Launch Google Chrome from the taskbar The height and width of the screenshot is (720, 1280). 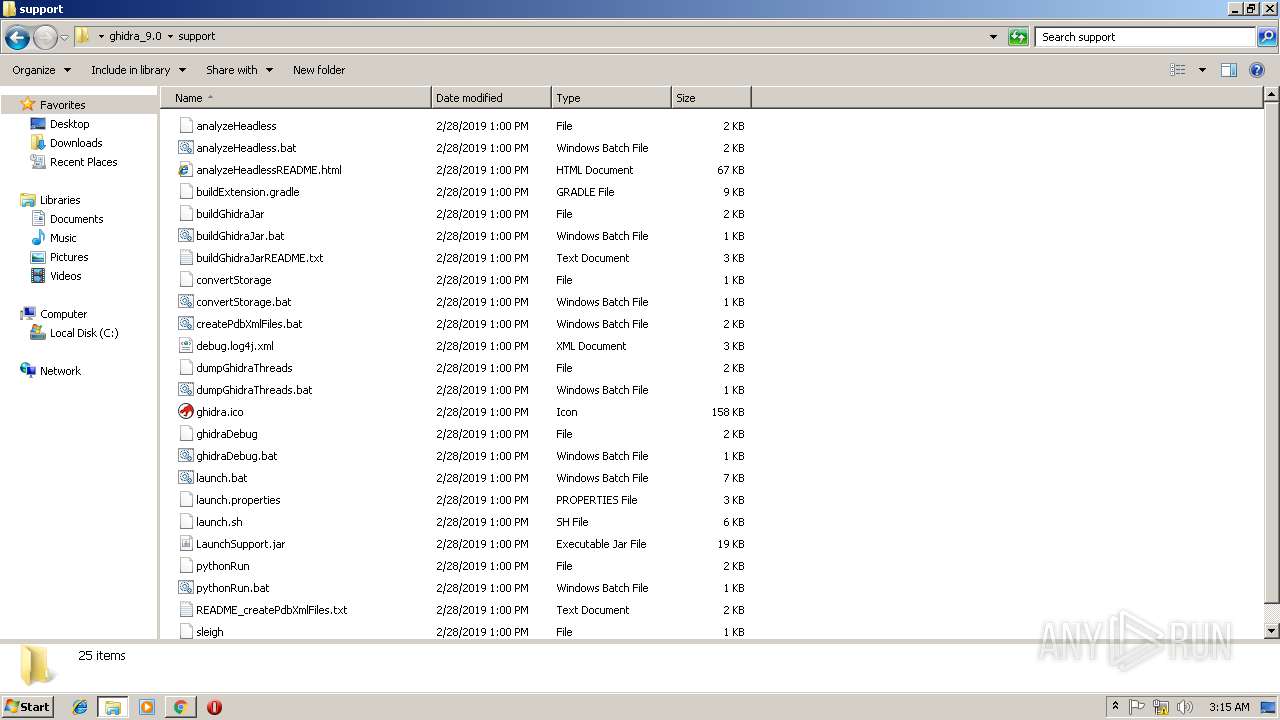[180, 707]
